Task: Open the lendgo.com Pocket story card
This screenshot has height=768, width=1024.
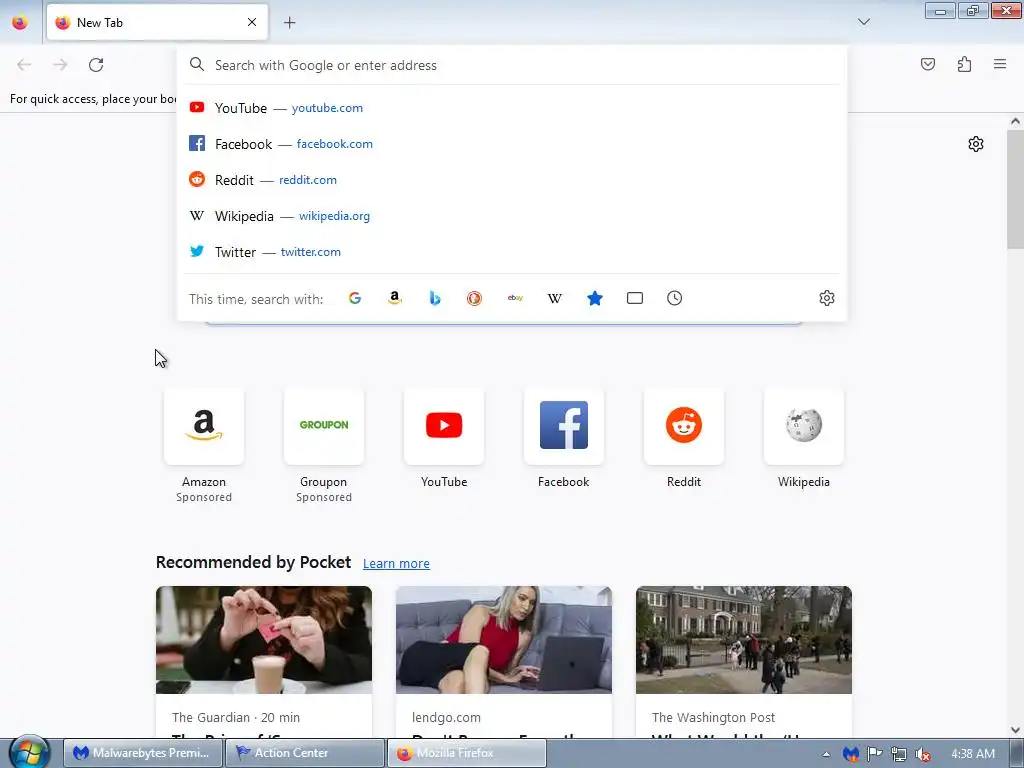Action: click(504, 662)
